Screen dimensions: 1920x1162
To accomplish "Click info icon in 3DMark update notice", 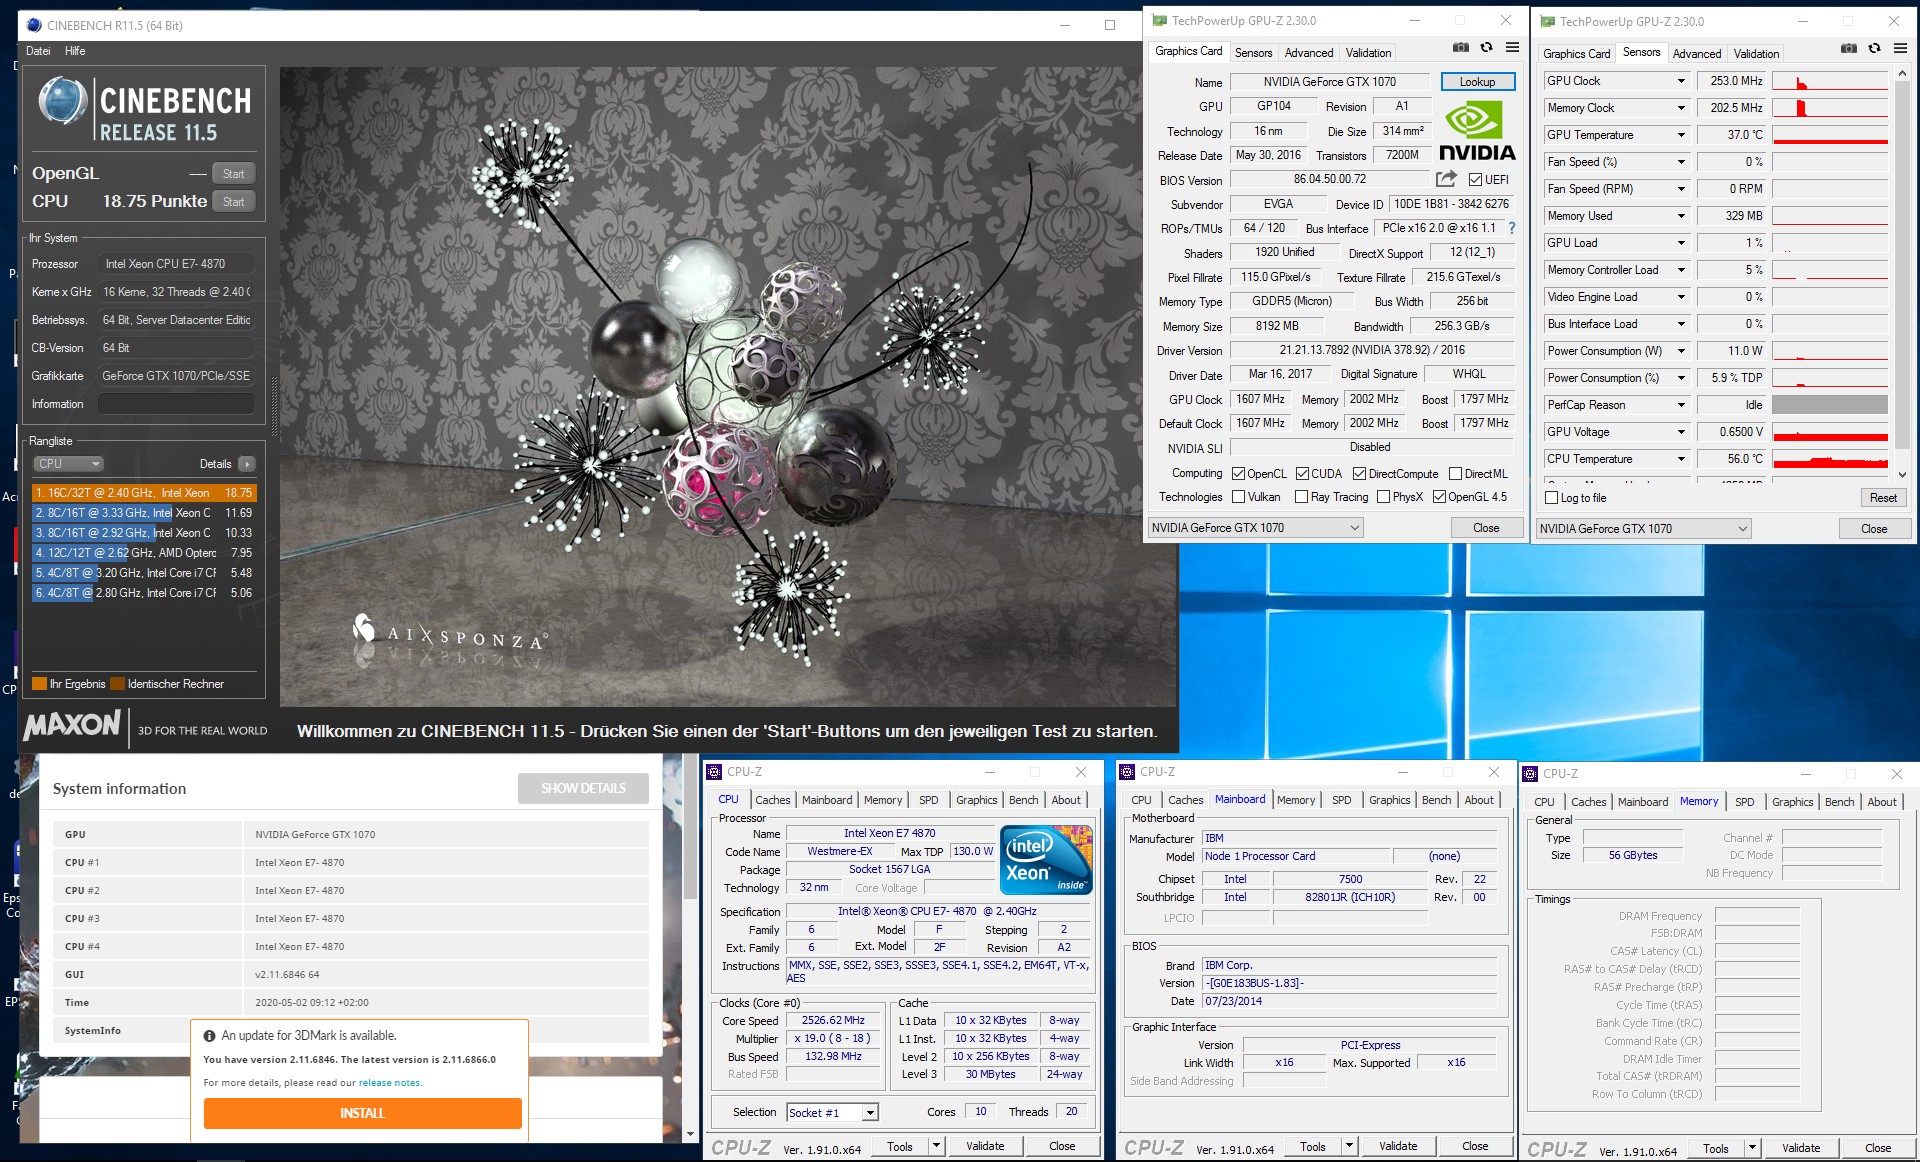I will [x=210, y=1036].
